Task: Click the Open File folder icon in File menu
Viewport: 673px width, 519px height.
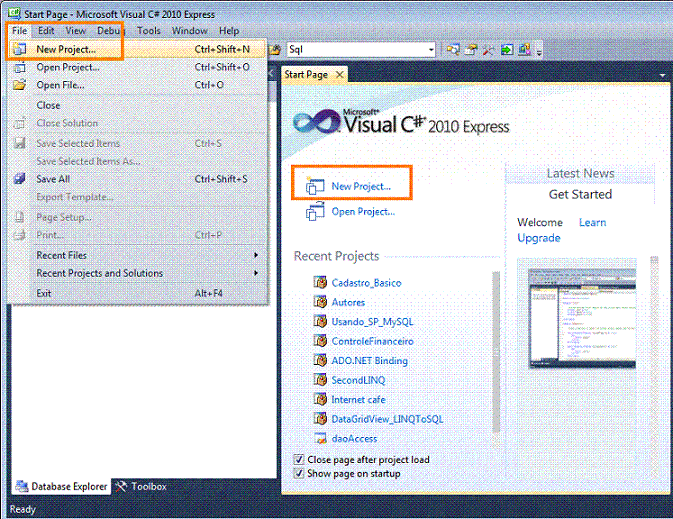Action: [x=19, y=85]
